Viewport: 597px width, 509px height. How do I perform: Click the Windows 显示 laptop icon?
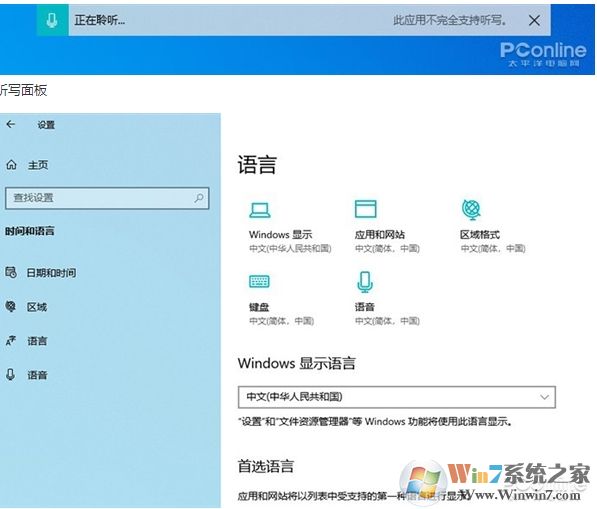[x=260, y=210]
